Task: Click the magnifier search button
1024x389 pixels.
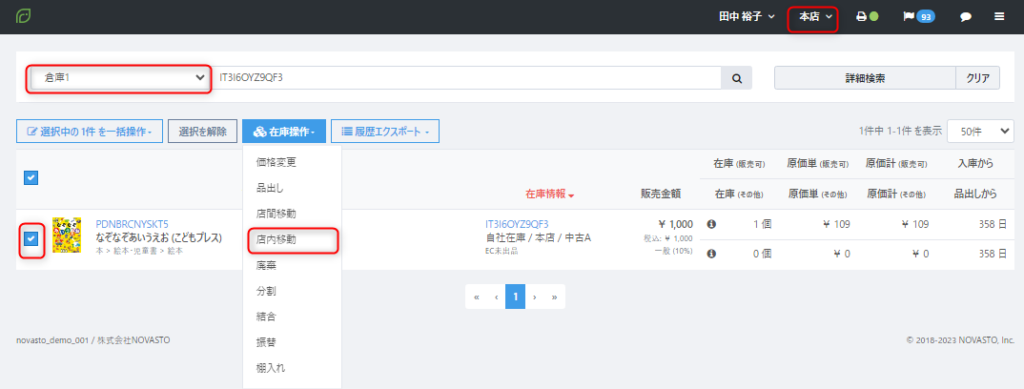Action: click(737, 78)
